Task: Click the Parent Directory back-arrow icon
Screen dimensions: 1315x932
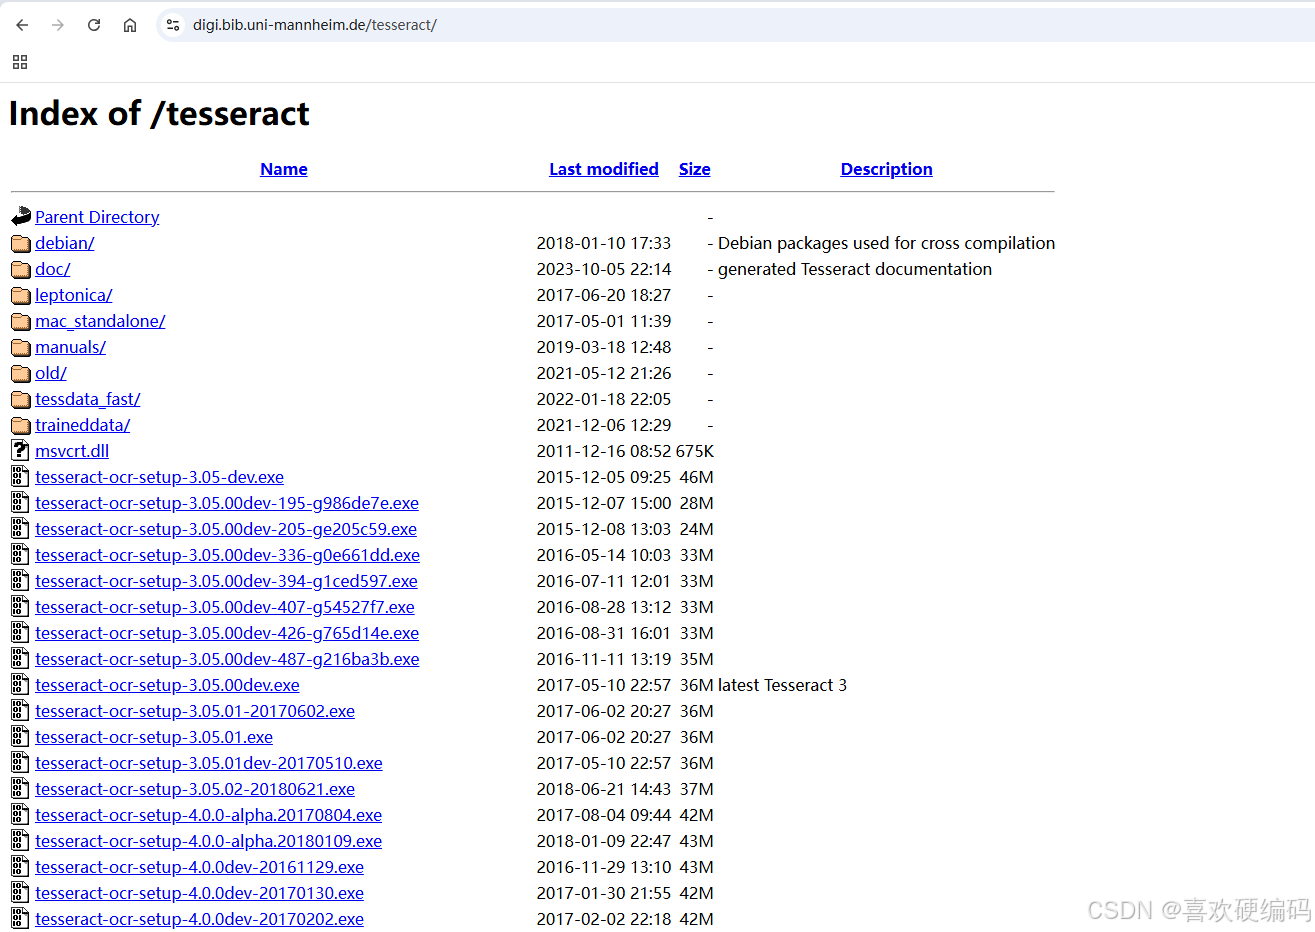Action: point(21,216)
